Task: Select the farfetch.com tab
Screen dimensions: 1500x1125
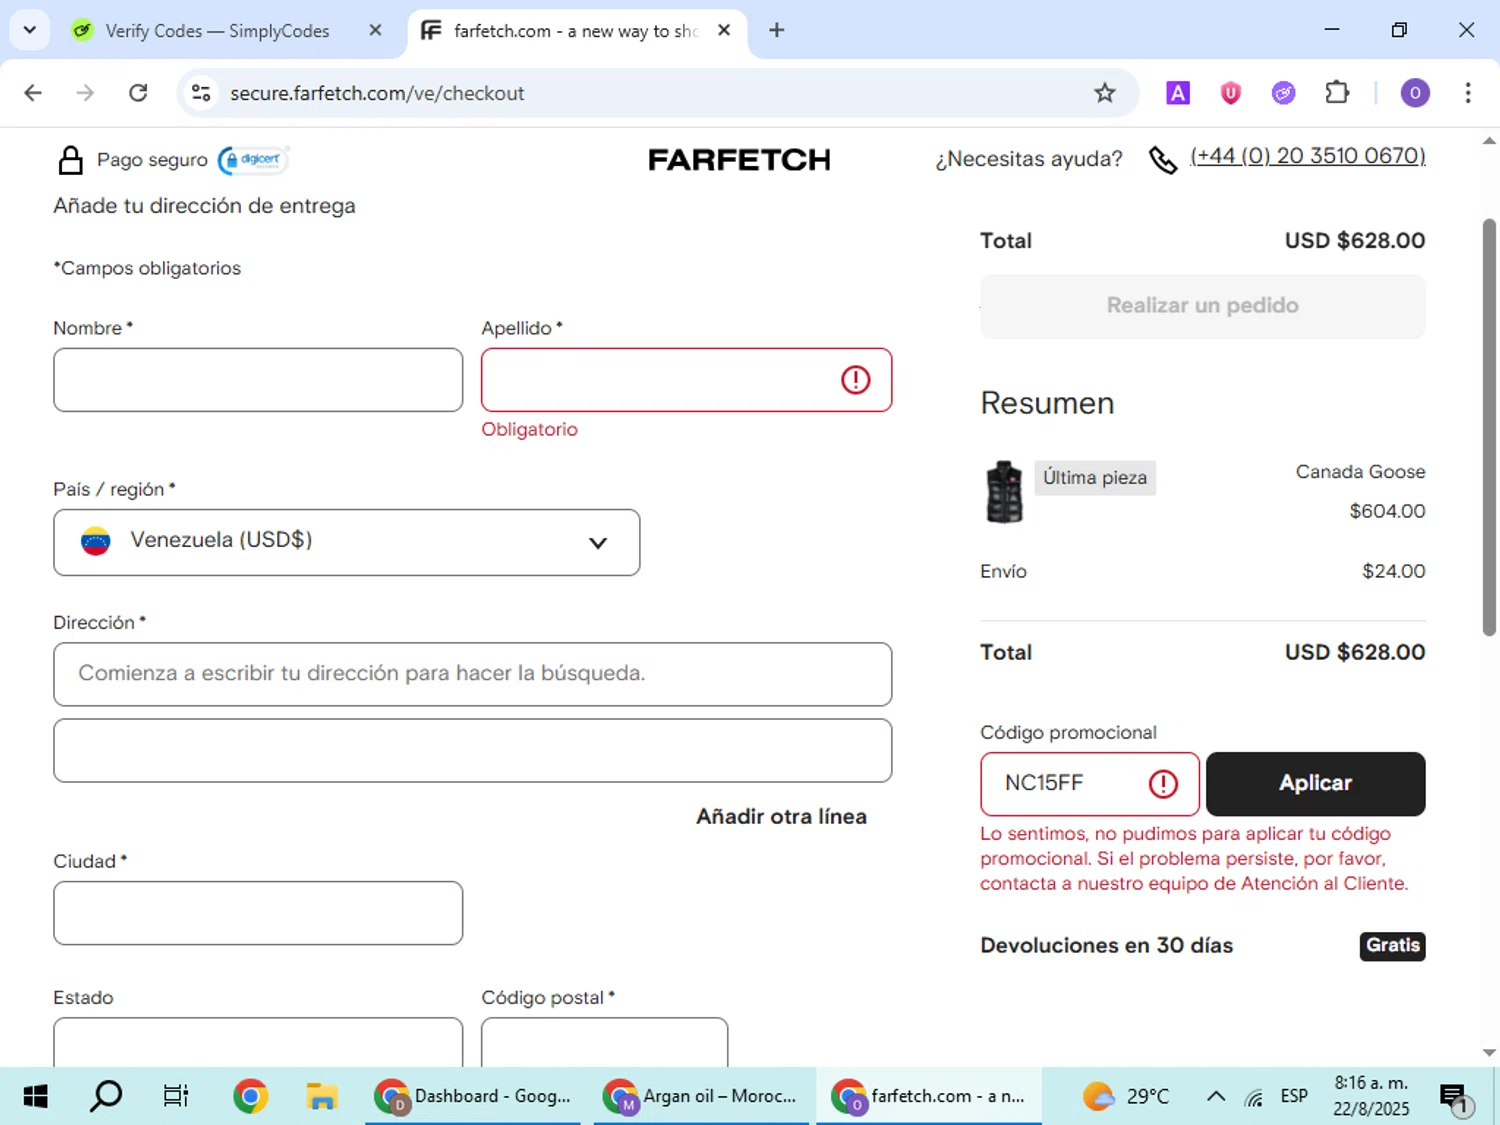Action: click(575, 31)
